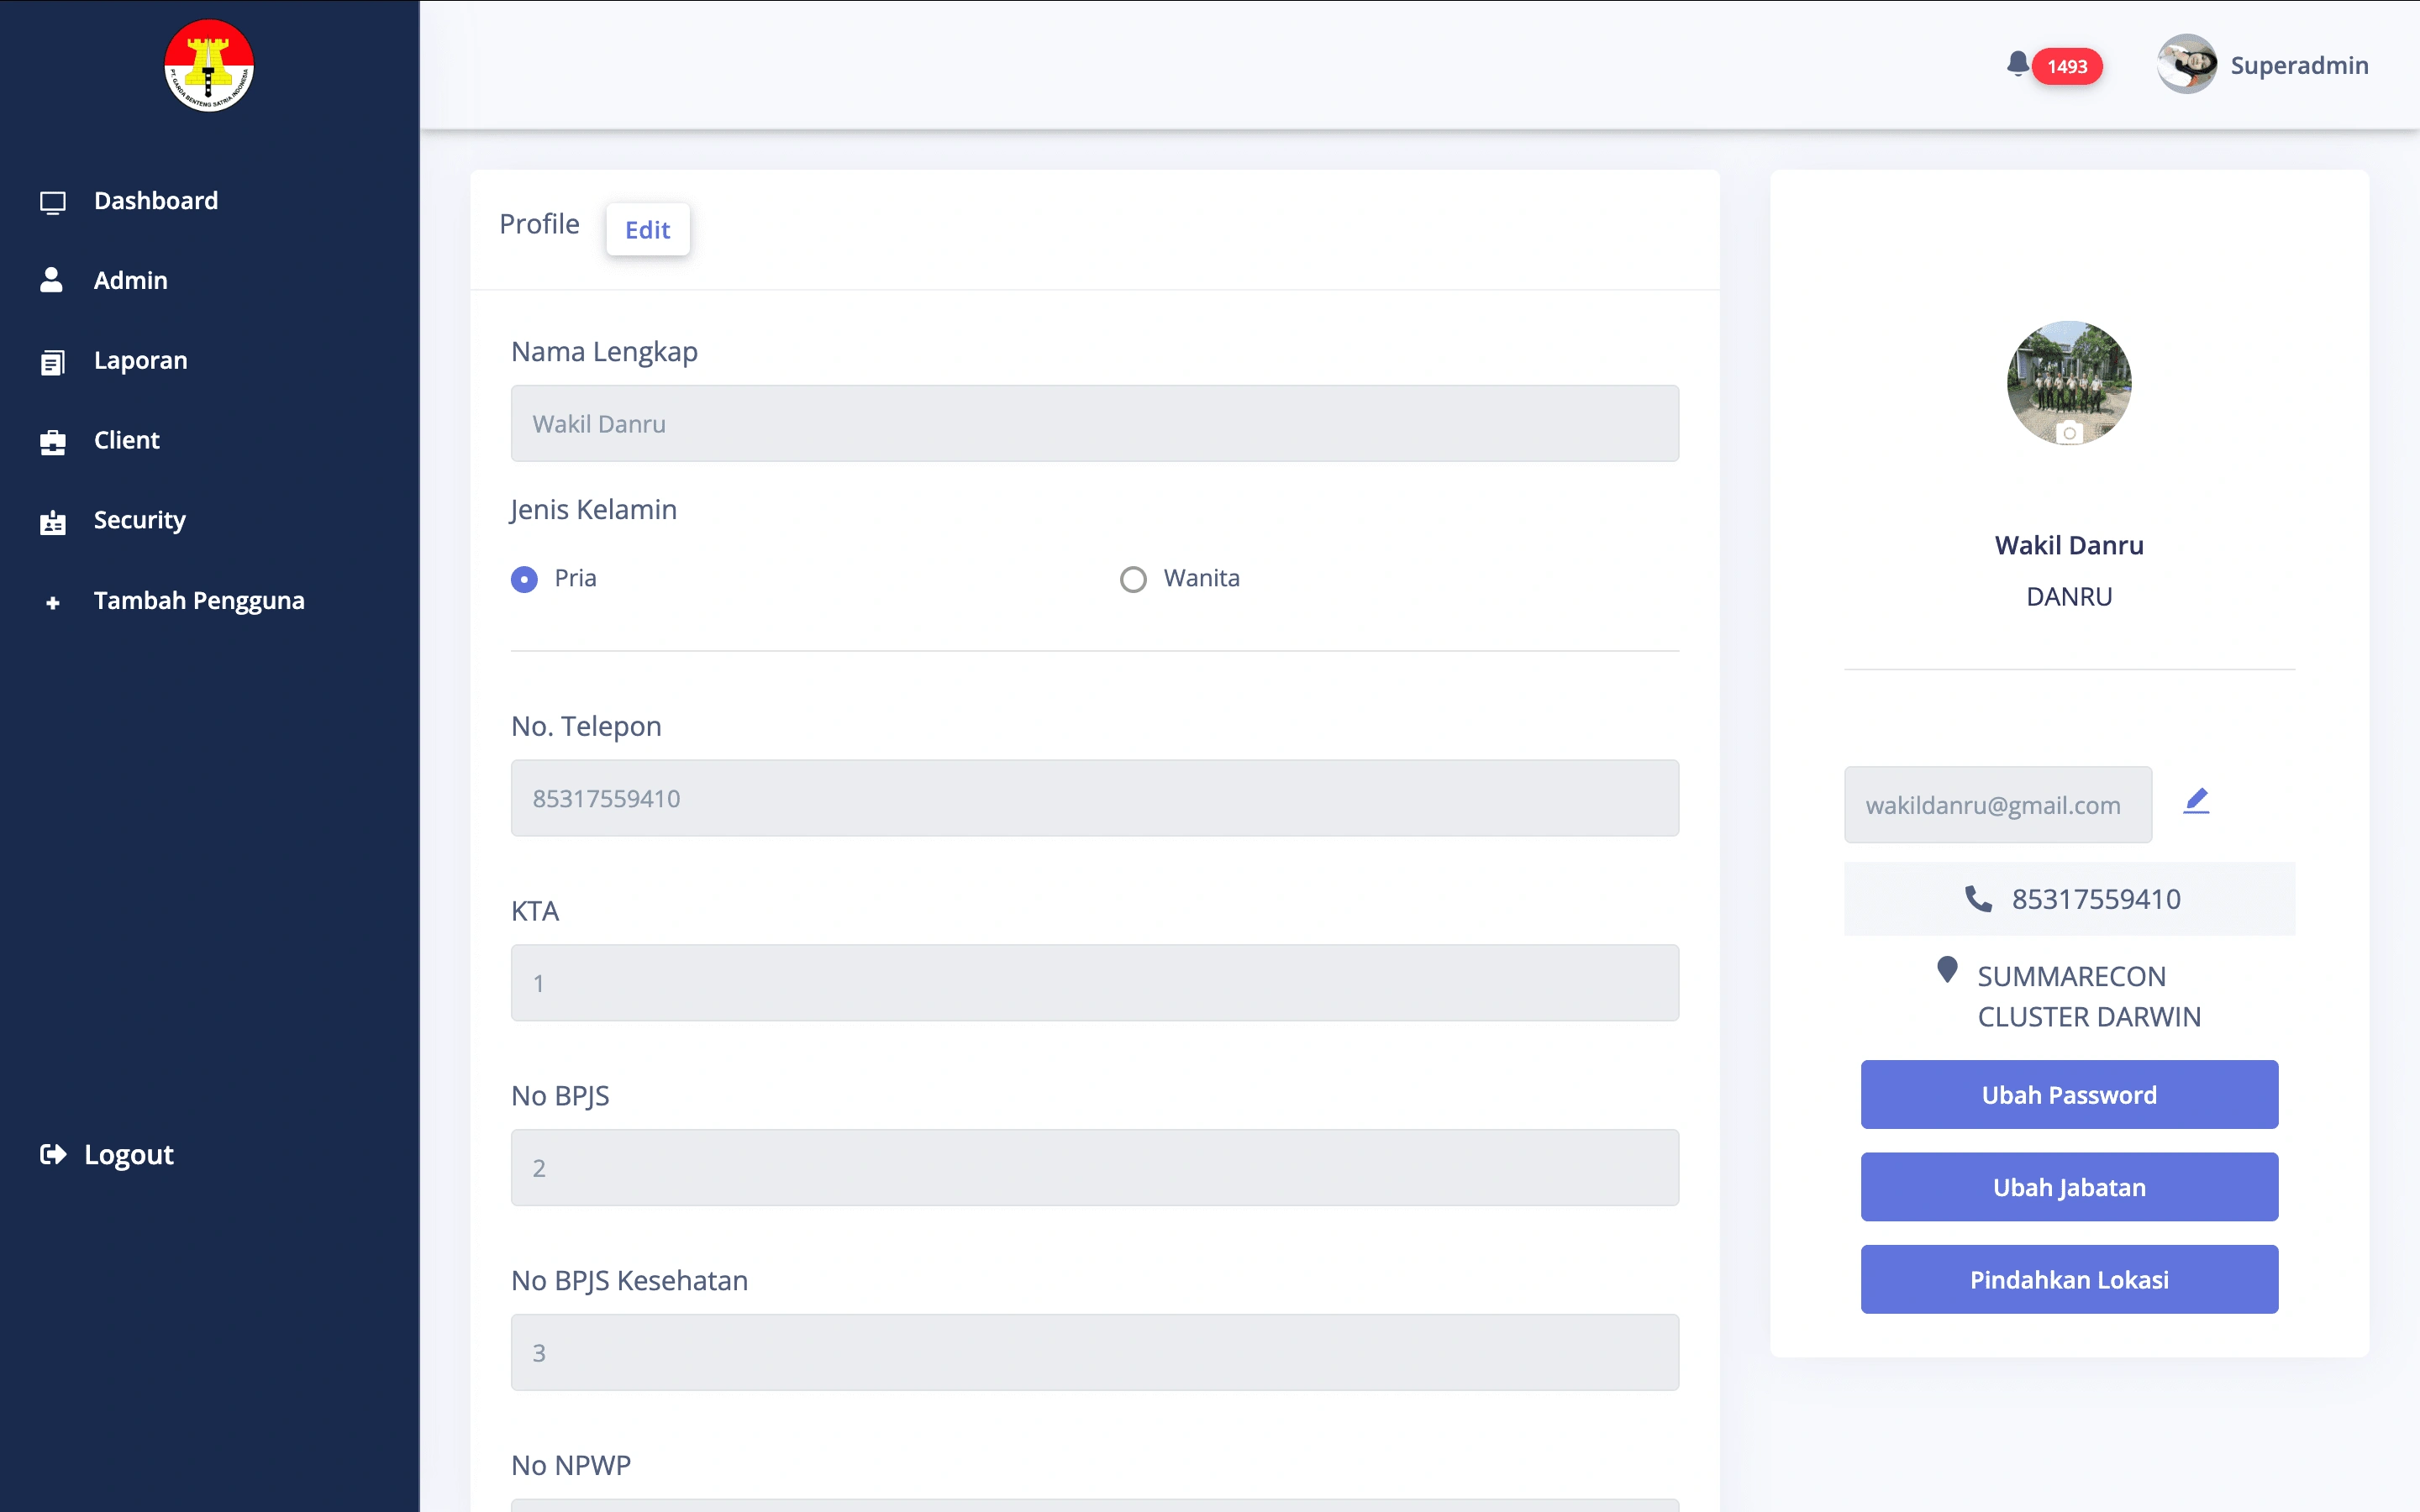Click the Nama Lengkap input field

point(1094,423)
